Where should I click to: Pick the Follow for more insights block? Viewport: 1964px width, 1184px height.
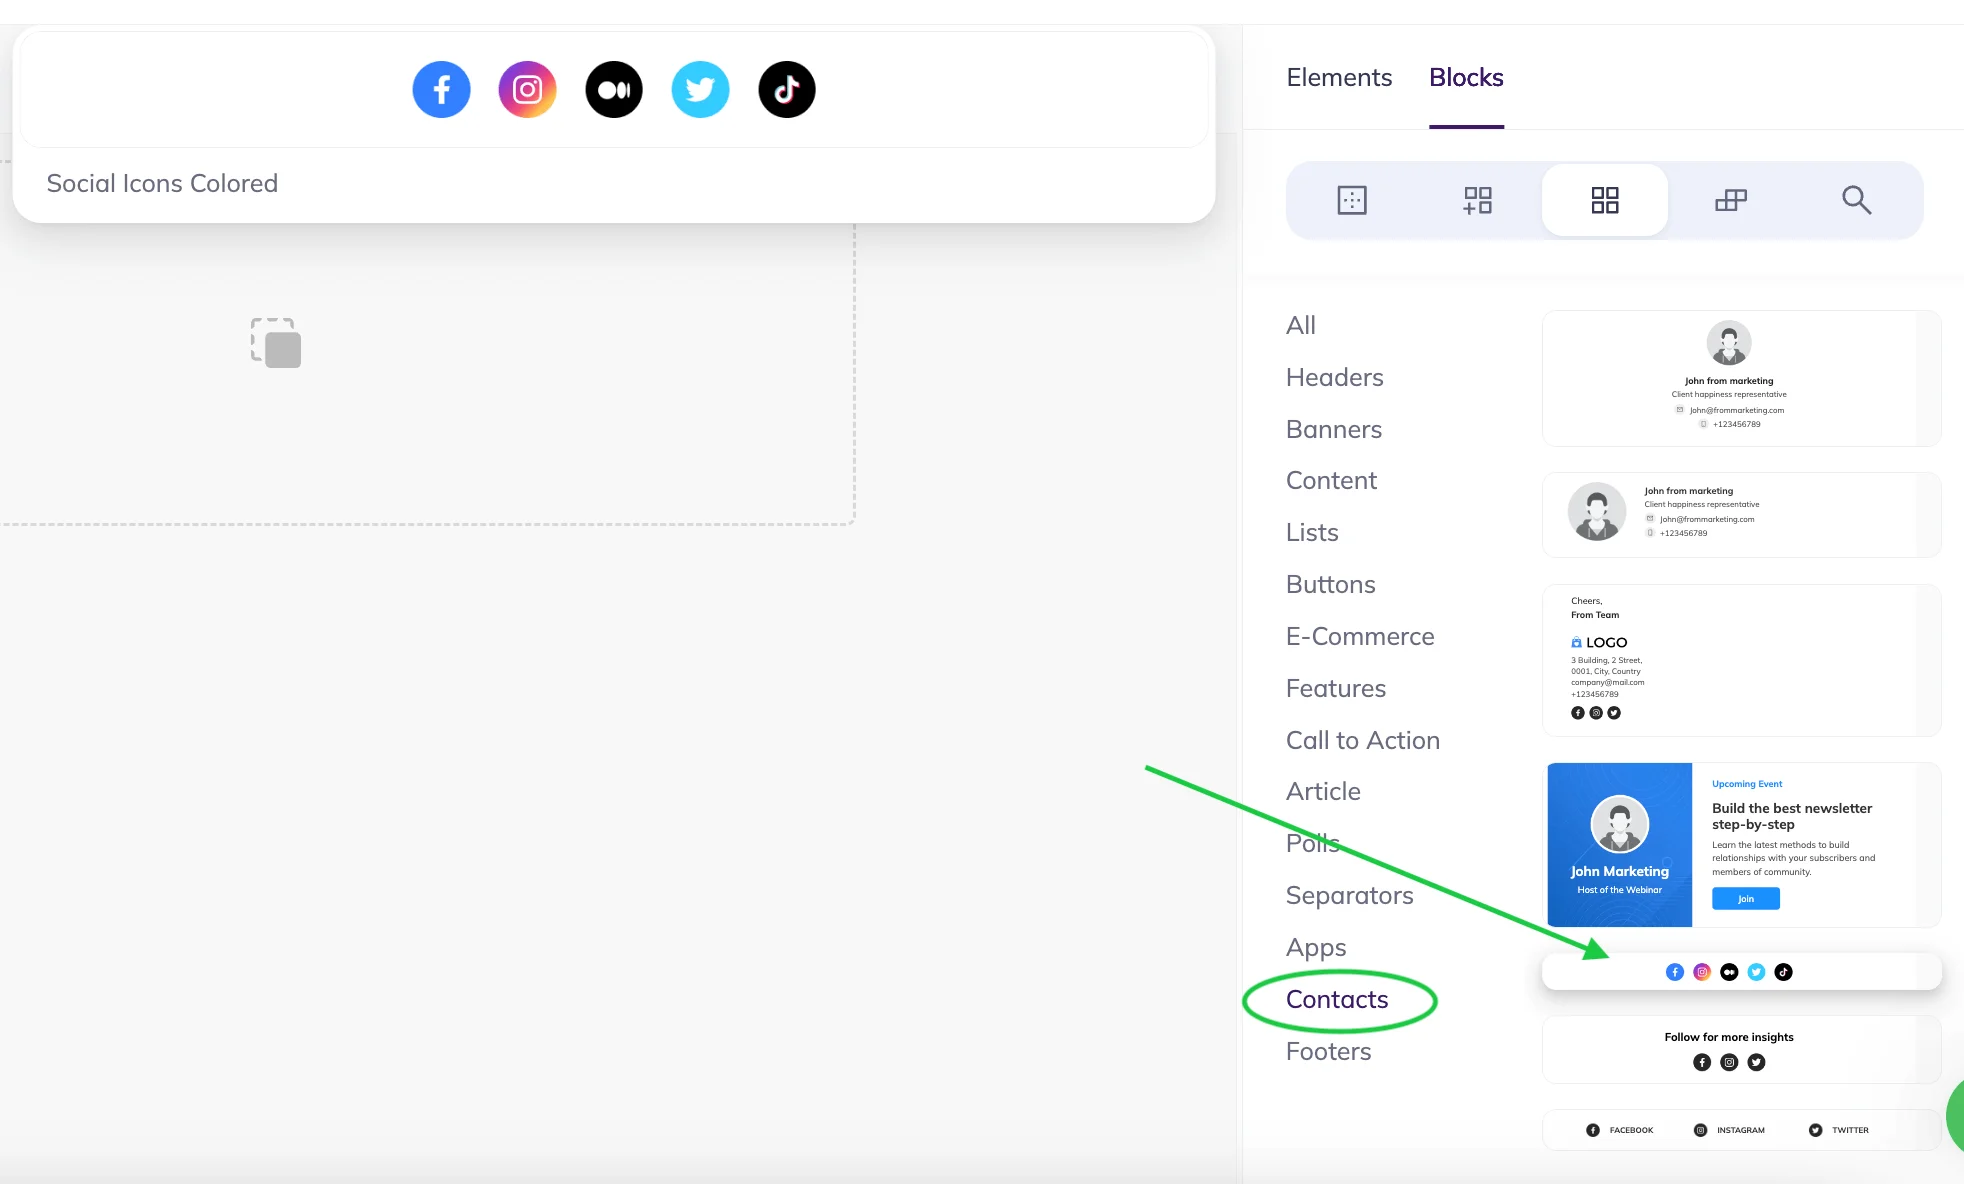pyautogui.click(x=1741, y=1050)
